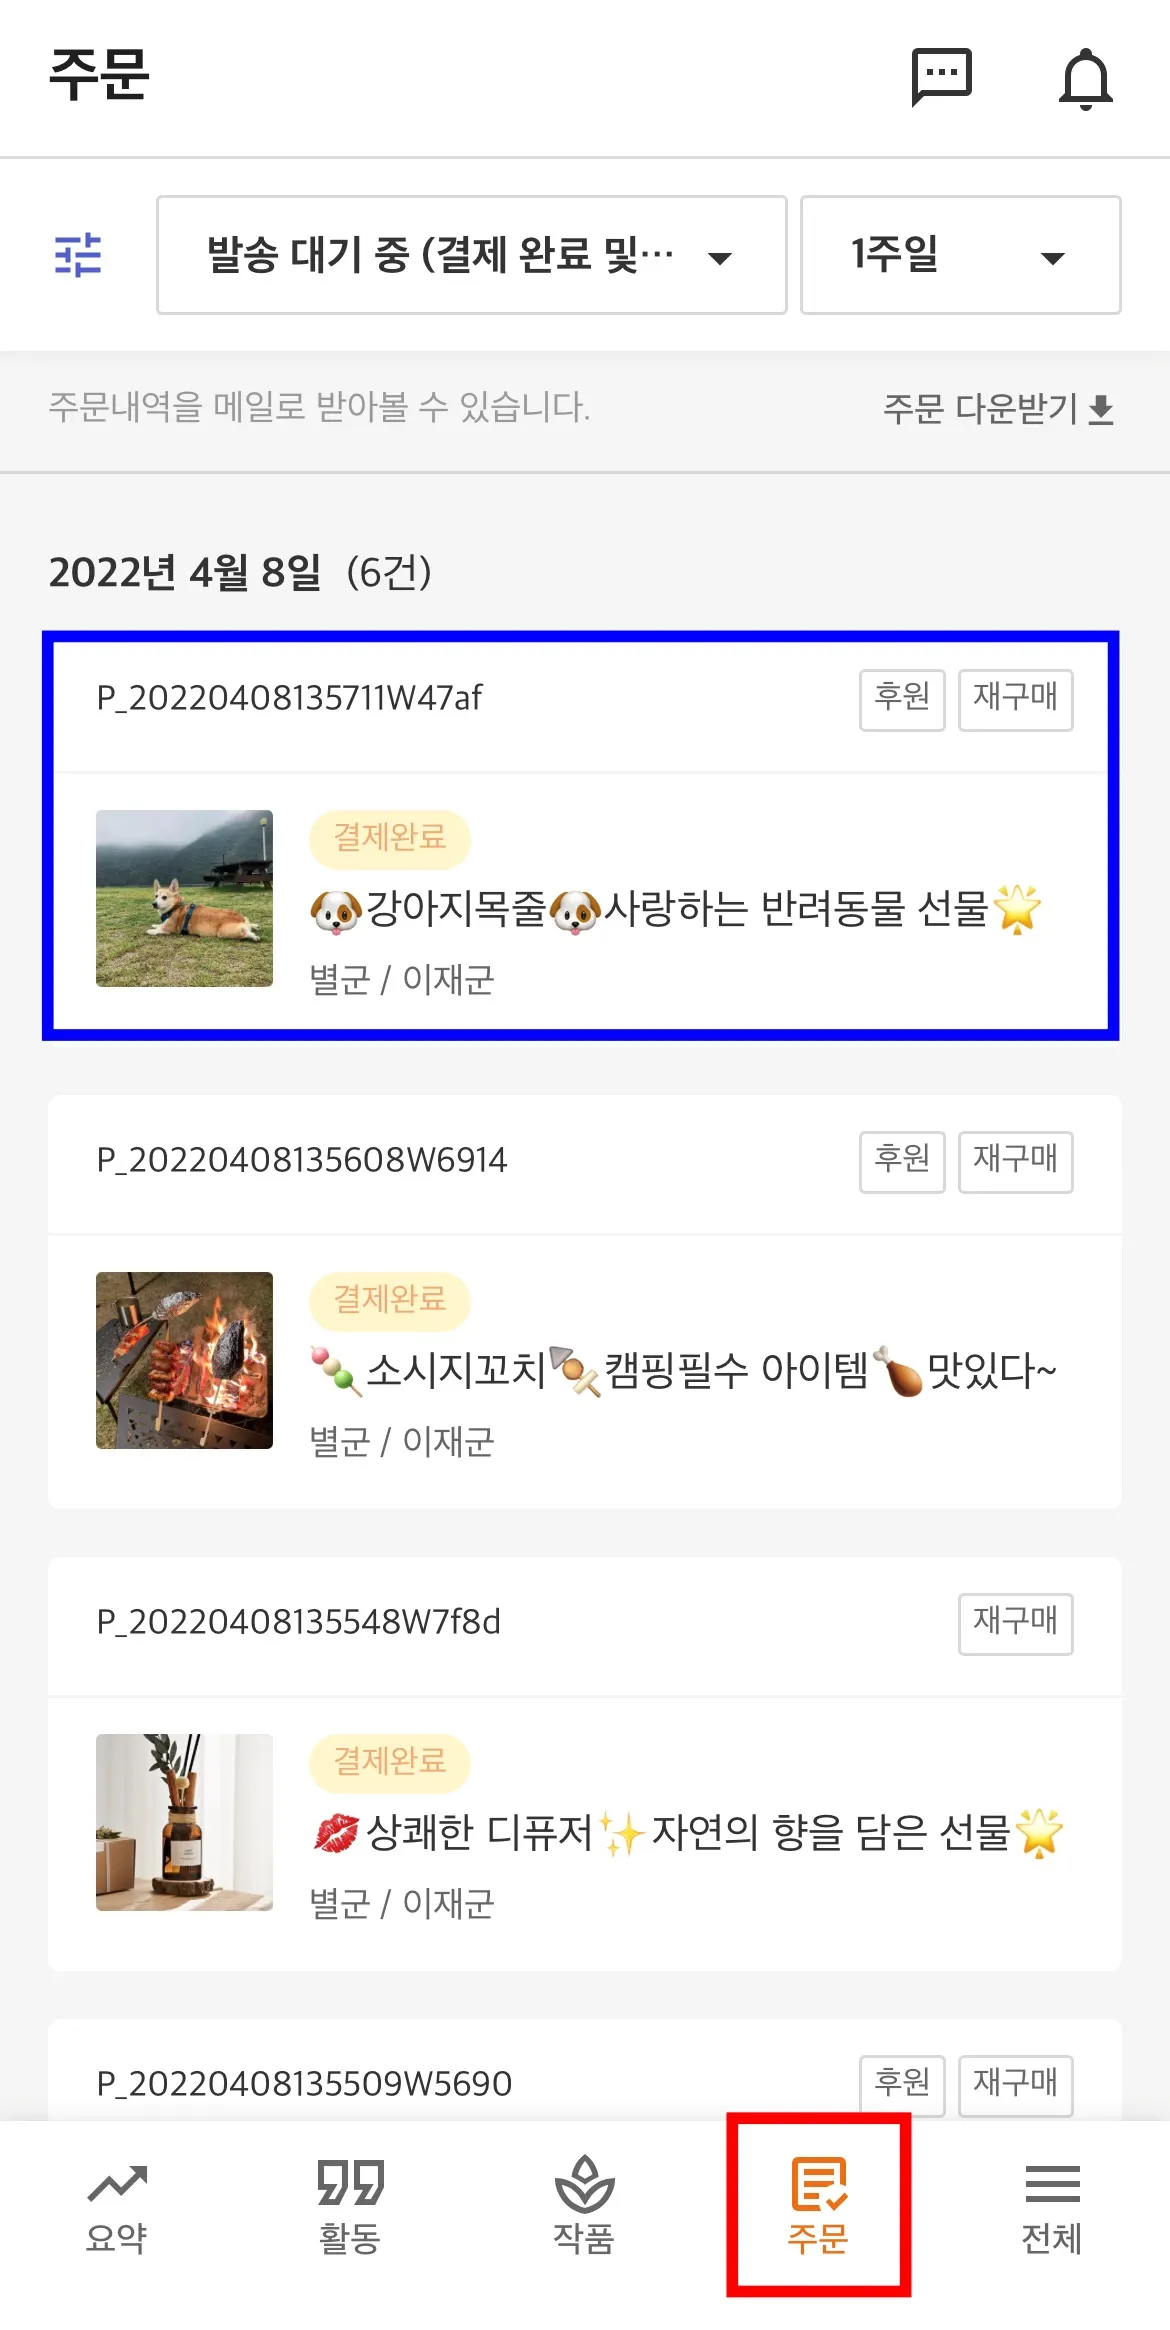Open order number P_20220408135509W5690

pos(304,2084)
